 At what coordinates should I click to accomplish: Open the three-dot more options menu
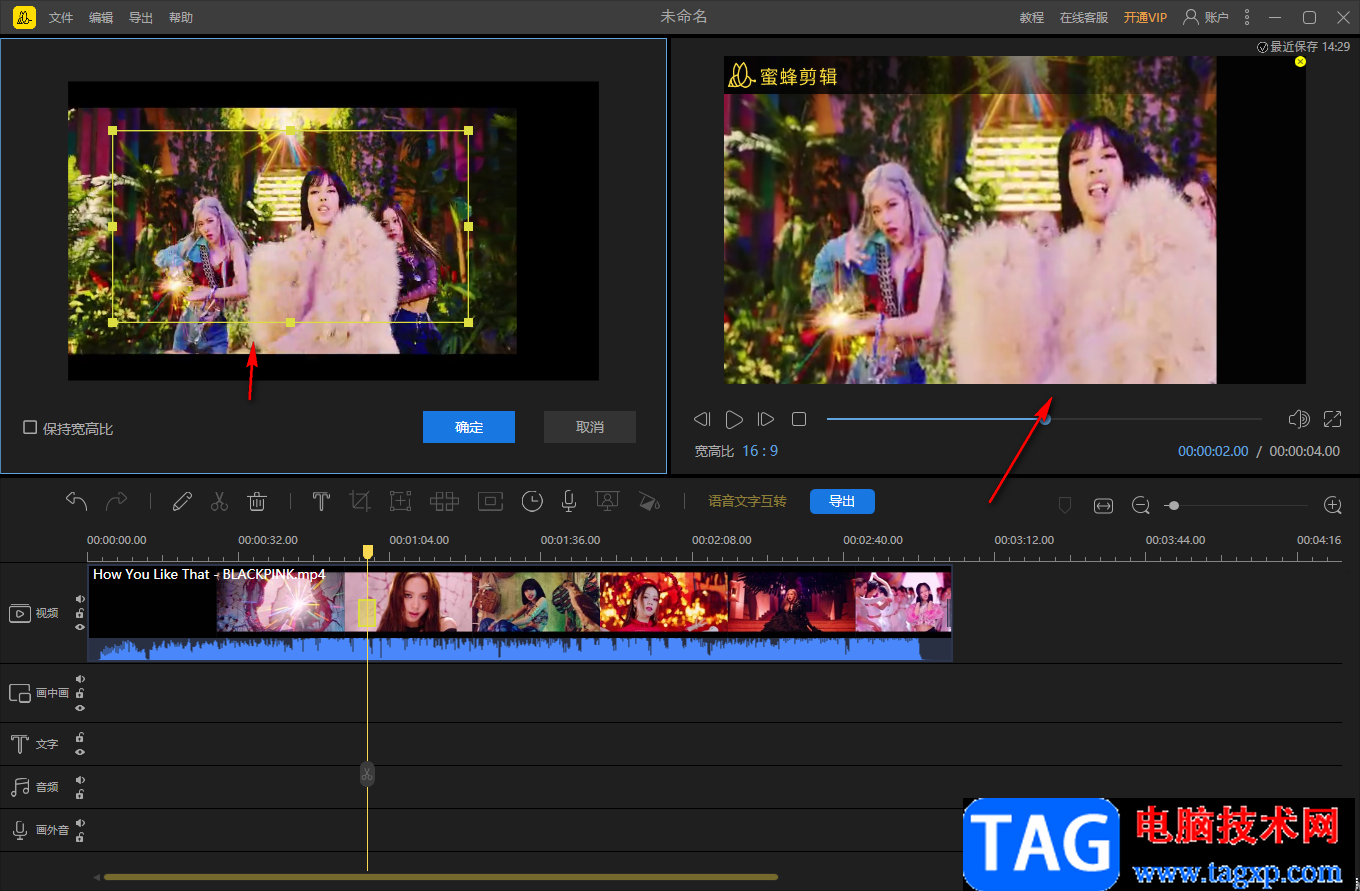1246,17
